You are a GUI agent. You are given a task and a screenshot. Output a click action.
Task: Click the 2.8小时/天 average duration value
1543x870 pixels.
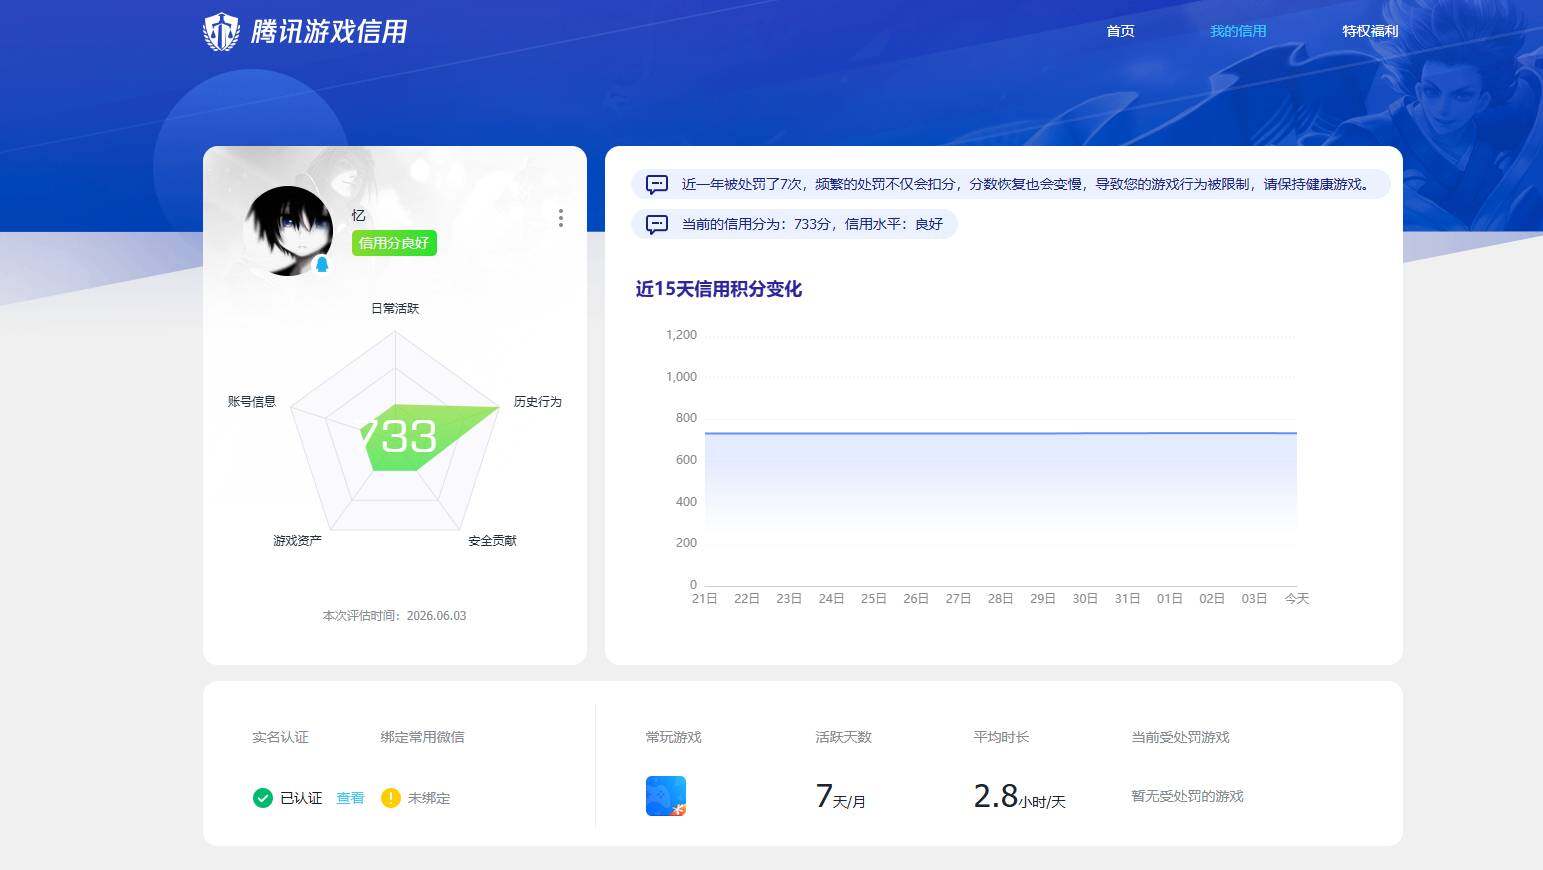(x=1020, y=796)
